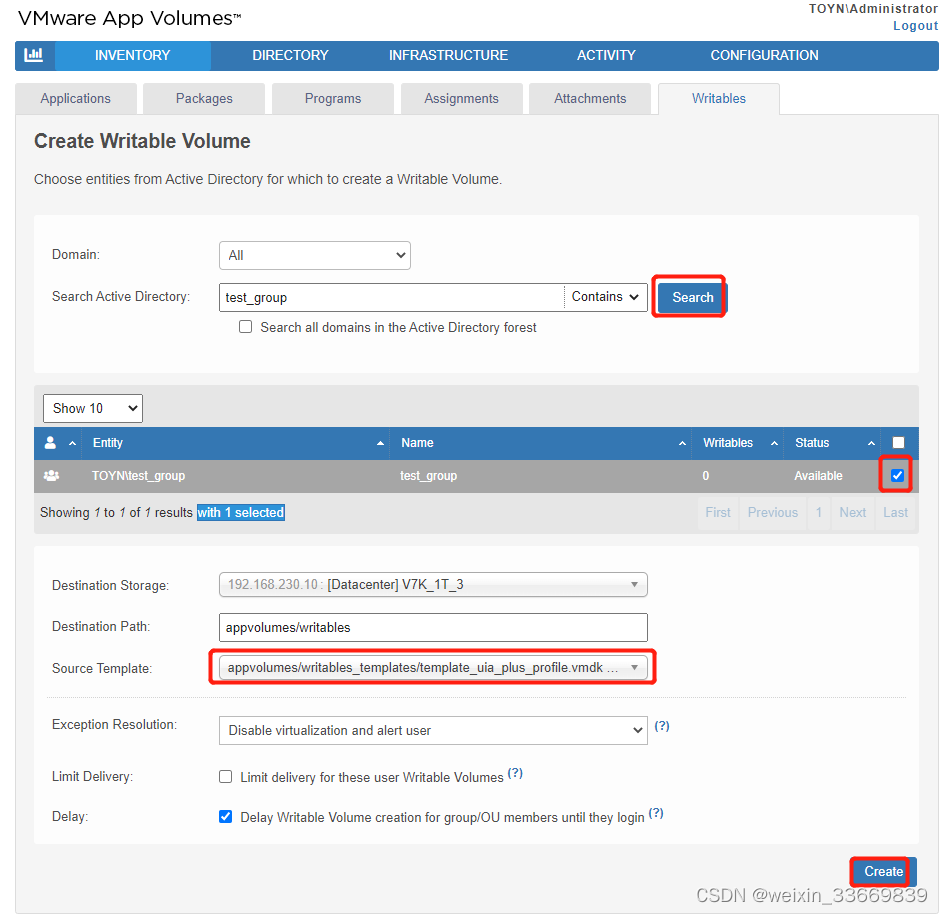Open the Delay option help (?)

[656, 813]
